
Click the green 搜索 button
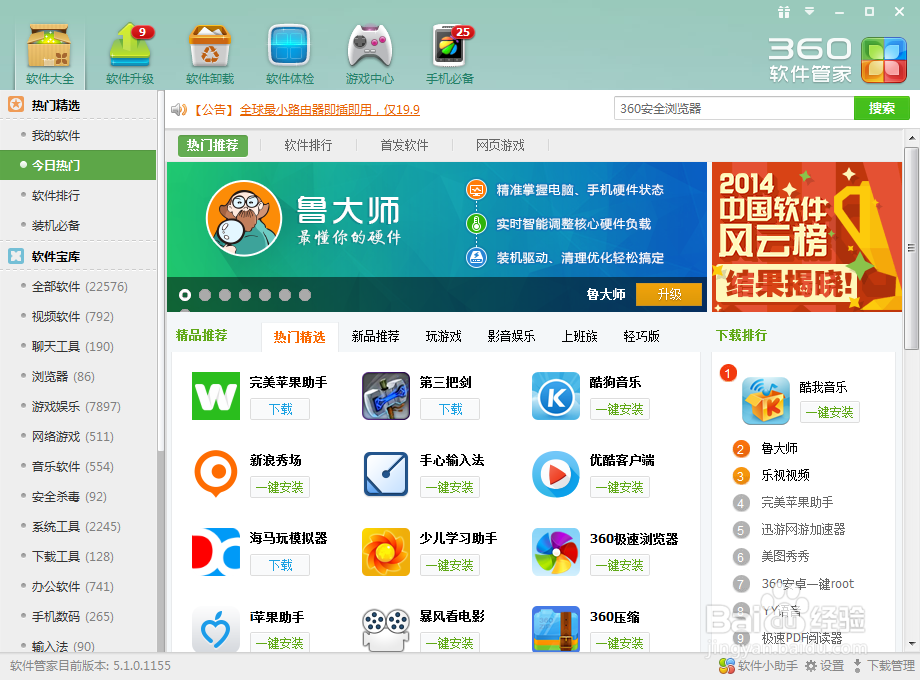click(881, 108)
